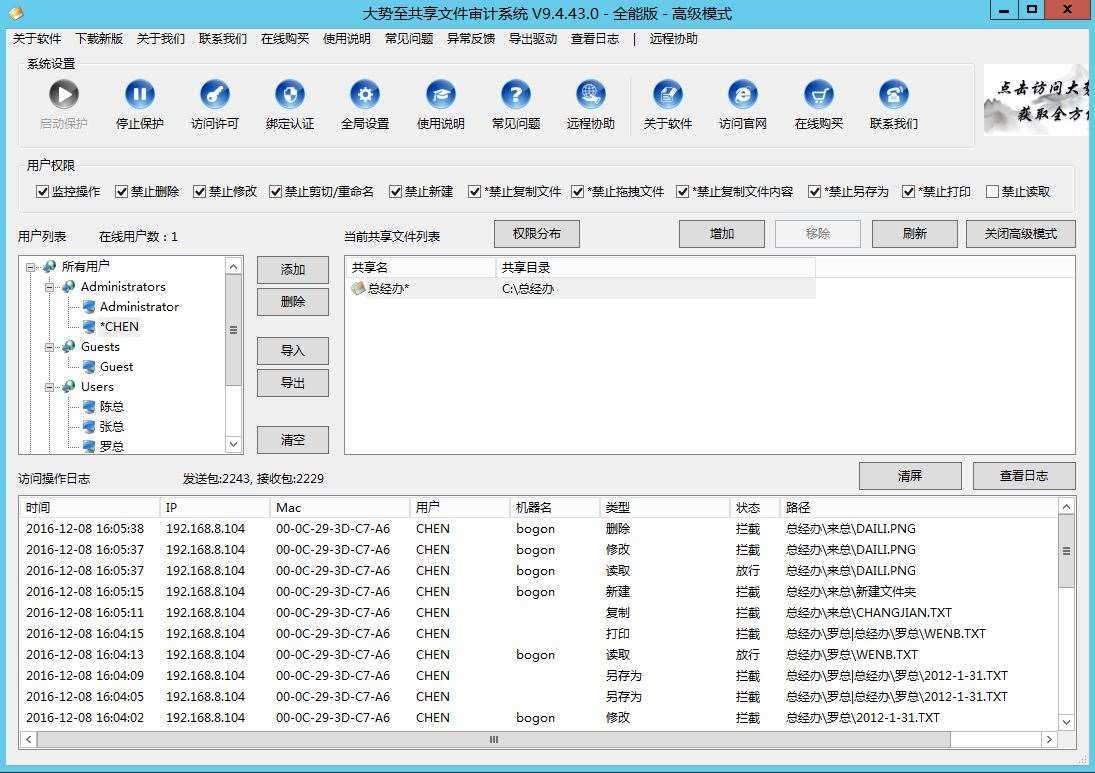The height and width of the screenshot is (773, 1095).
Task: Open 全局设置 (Global Settings) icon
Action: point(364,97)
